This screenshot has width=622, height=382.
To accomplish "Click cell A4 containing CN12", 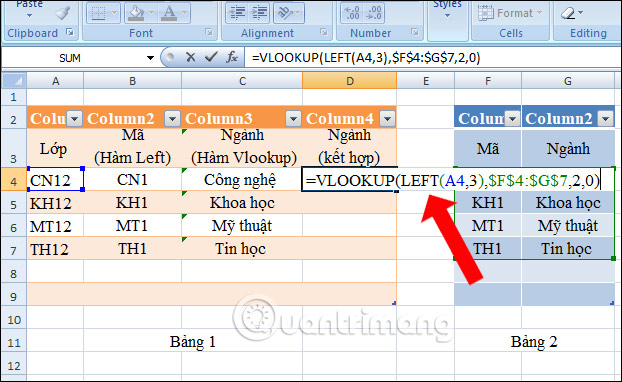I will pos(55,180).
